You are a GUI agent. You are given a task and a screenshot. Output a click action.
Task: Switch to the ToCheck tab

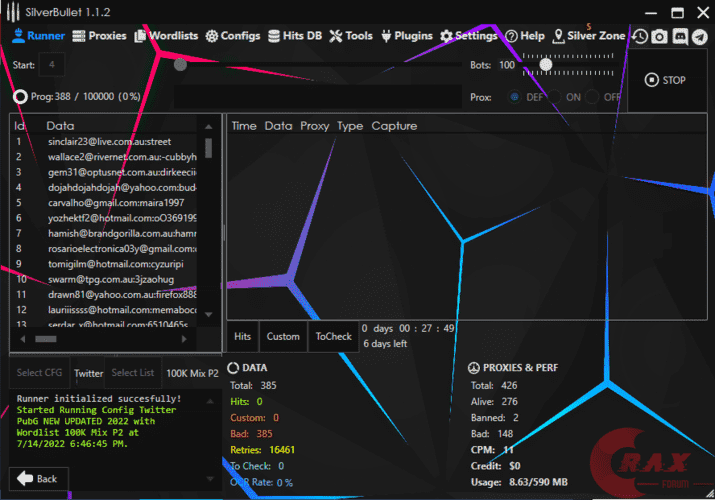coord(333,336)
